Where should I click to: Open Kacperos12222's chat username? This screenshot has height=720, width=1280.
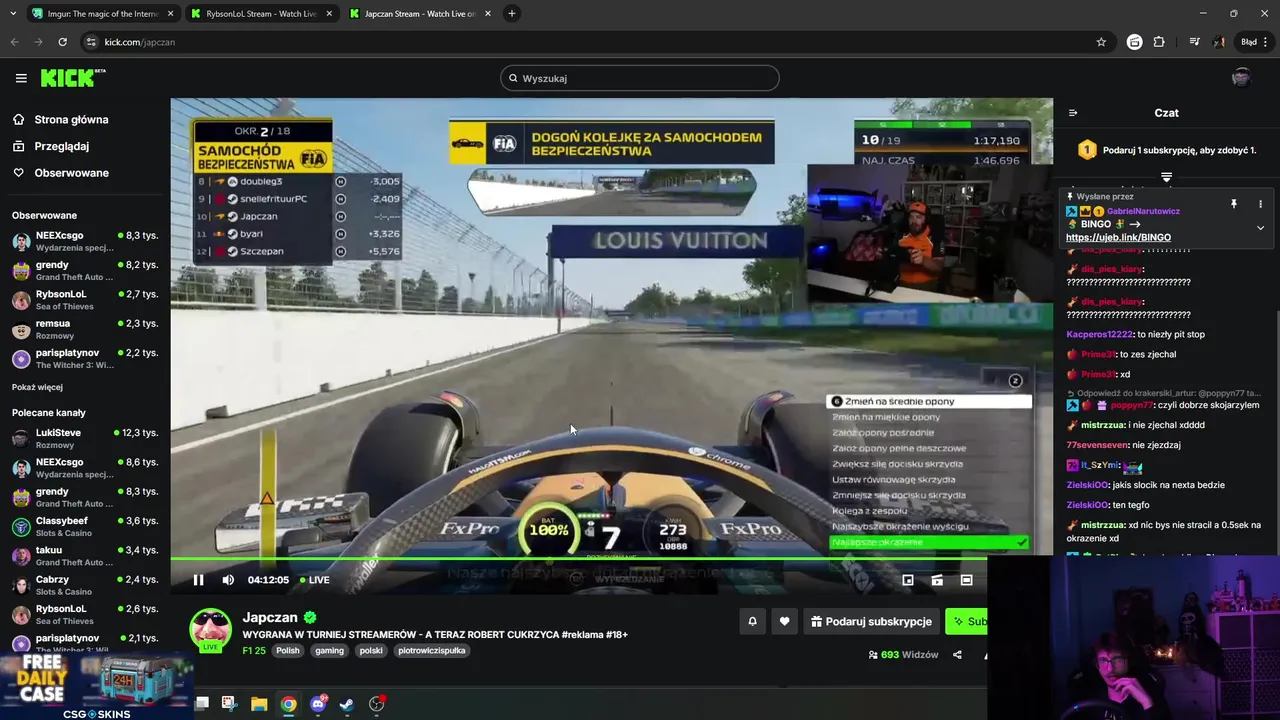click(1100, 334)
